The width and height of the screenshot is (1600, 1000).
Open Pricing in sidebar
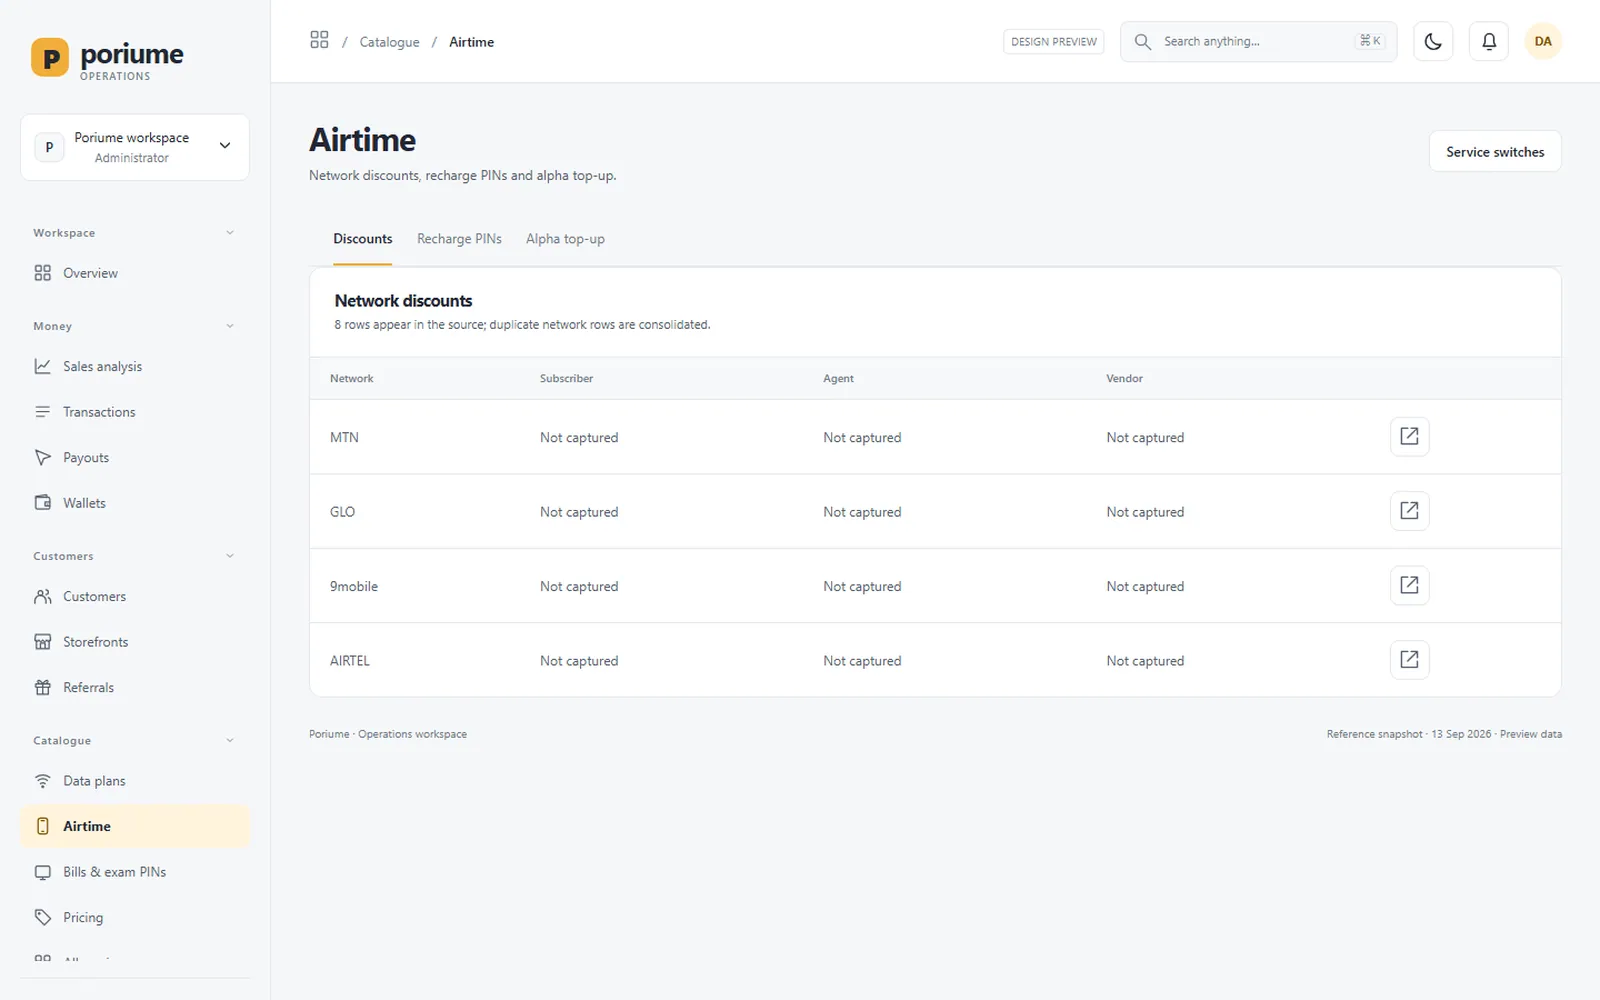pos(135,917)
